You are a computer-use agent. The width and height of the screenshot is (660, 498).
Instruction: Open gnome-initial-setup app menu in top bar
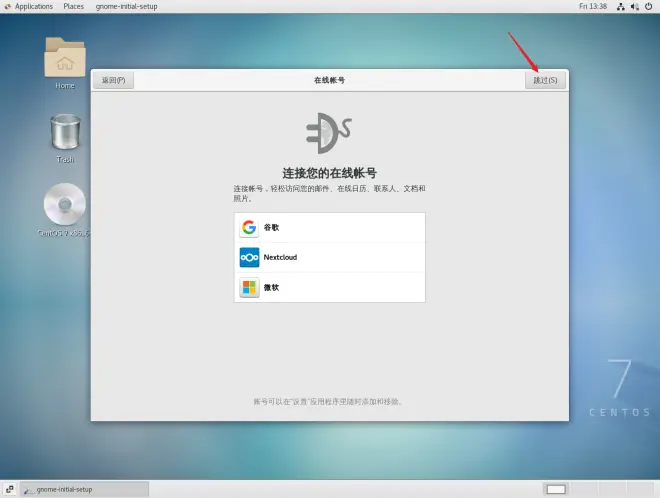tap(126, 6)
